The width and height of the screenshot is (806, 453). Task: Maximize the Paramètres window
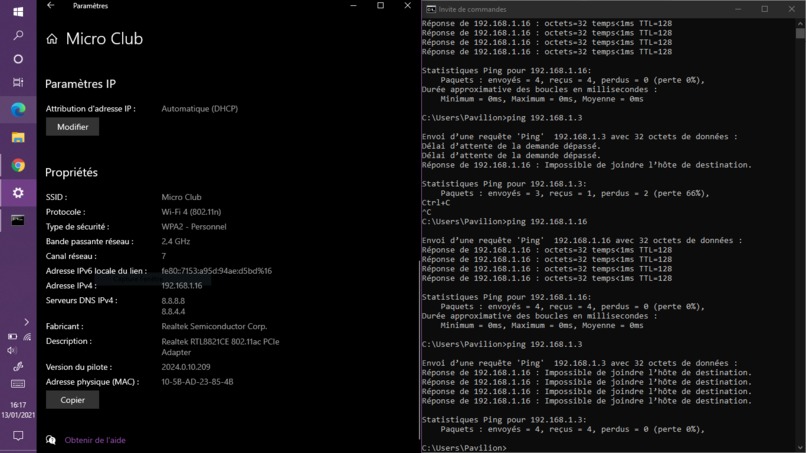[380, 6]
